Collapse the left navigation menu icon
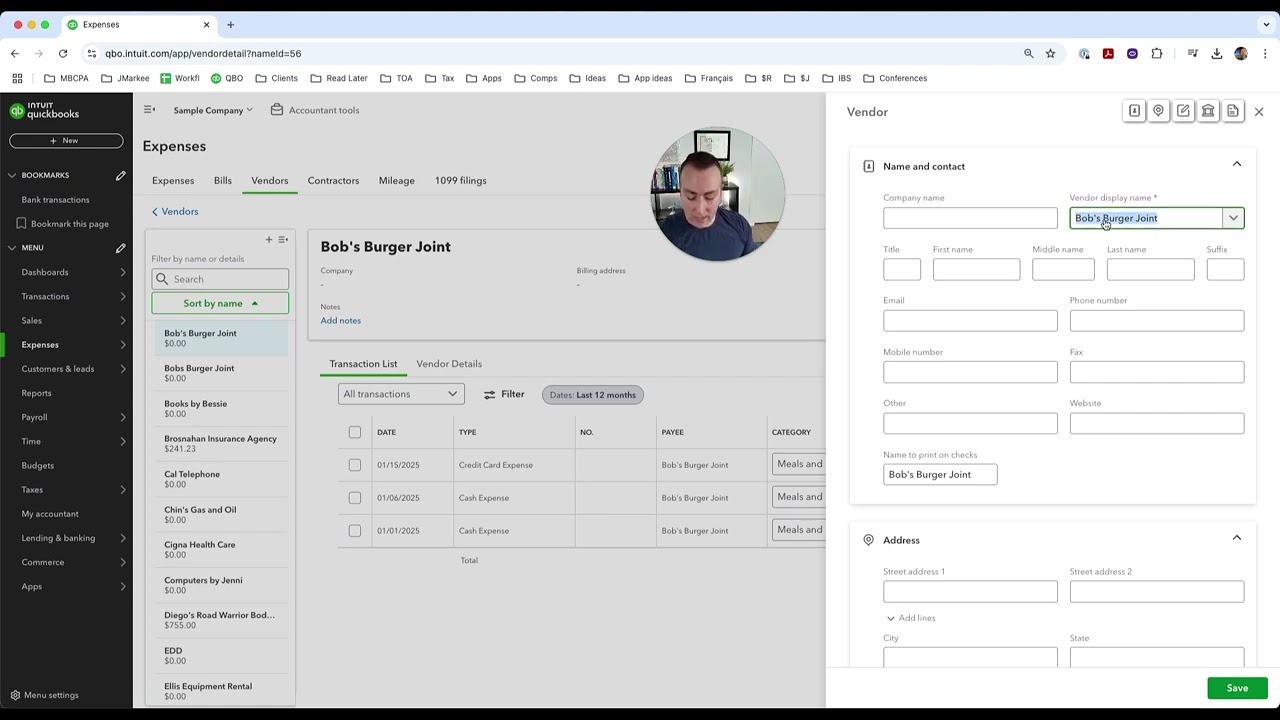The height and width of the screenshot is (720, 1280). tap(149, 110)
